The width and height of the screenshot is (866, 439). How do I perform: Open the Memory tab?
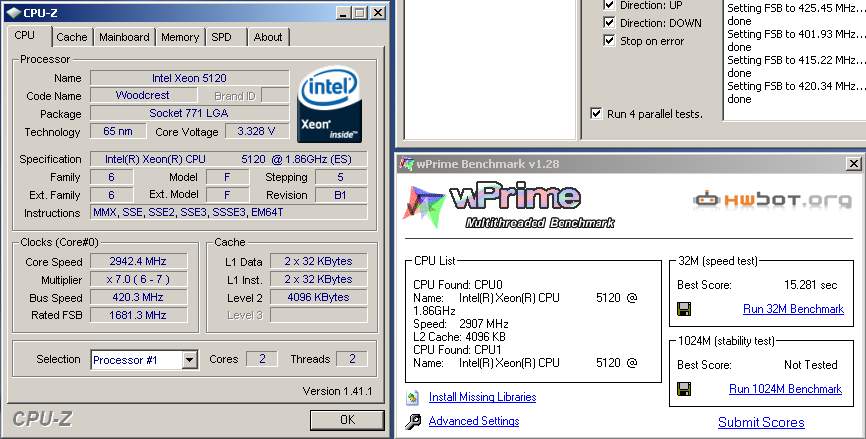tap(180, 37)
